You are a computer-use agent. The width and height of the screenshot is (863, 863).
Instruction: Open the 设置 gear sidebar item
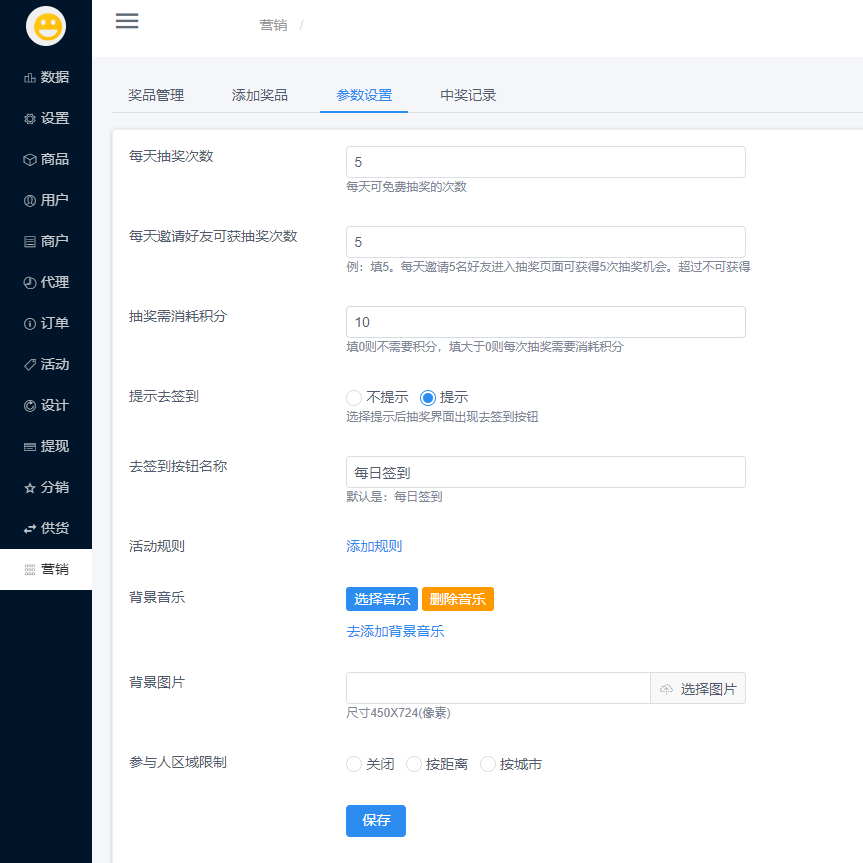tap(46, 118)
